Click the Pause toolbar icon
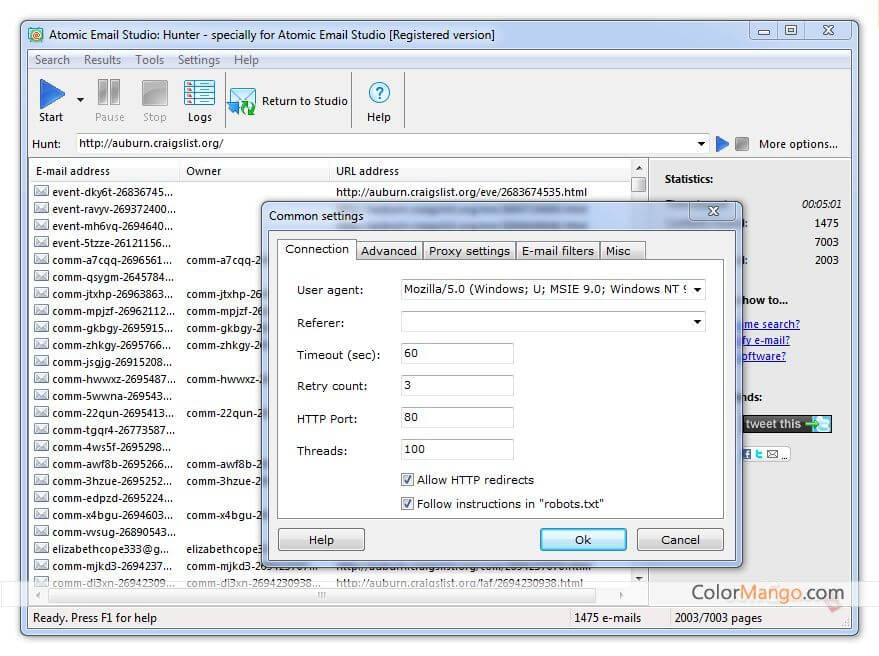Viewport: 879px width, 656px height. [x=109, y=95]
